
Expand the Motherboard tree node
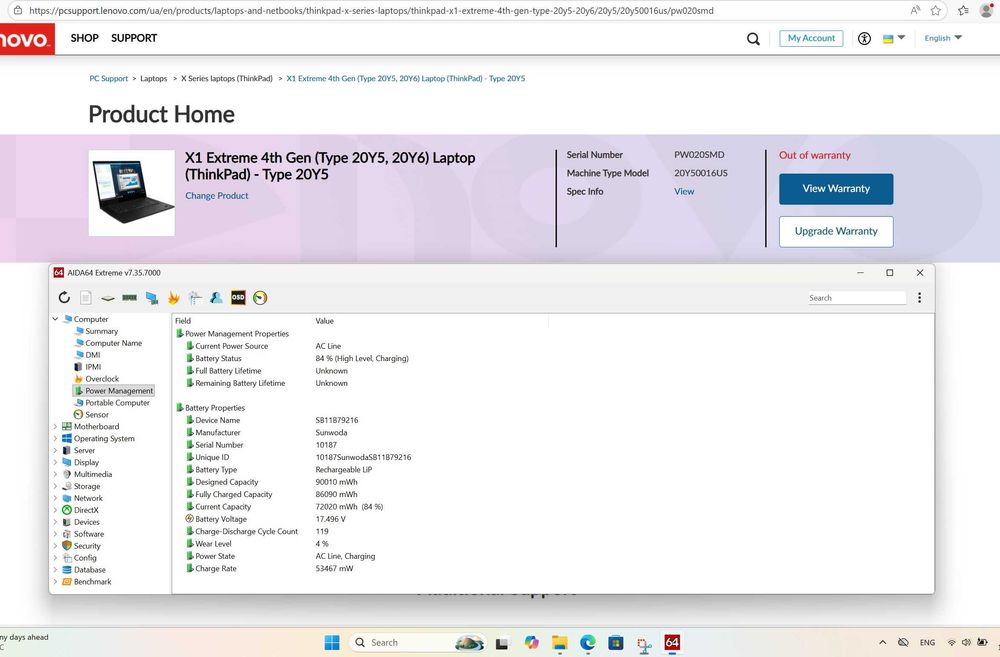[55, 426]
